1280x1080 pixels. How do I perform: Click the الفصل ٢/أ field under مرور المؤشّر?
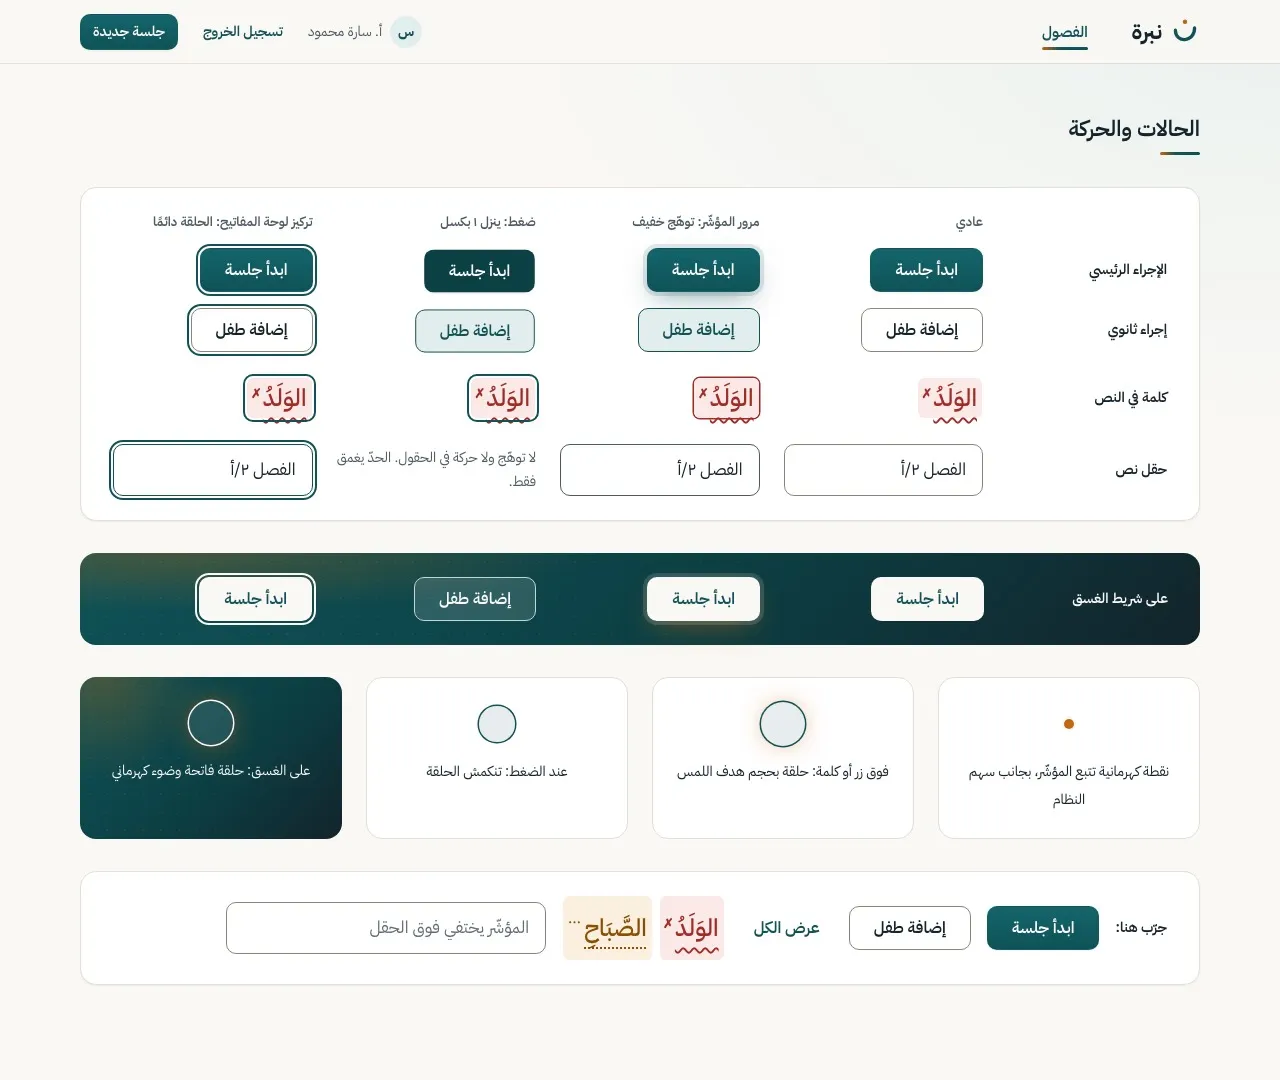click(660, 470)
